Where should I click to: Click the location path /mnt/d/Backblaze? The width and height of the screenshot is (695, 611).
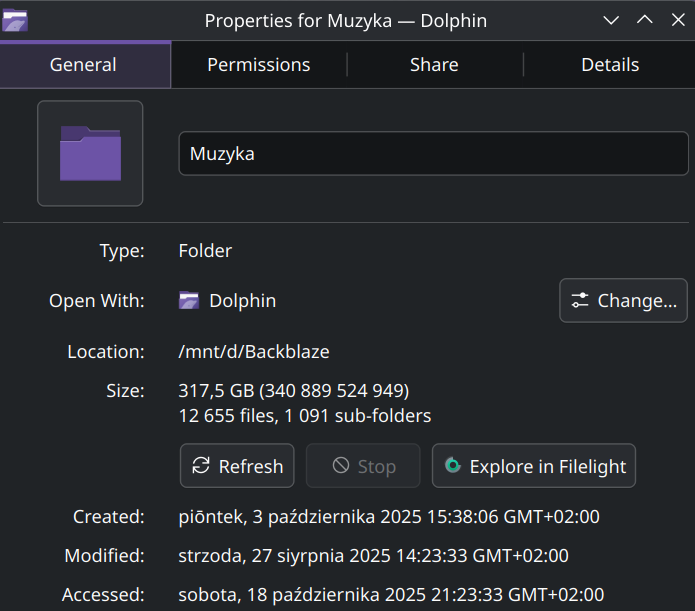254,352
